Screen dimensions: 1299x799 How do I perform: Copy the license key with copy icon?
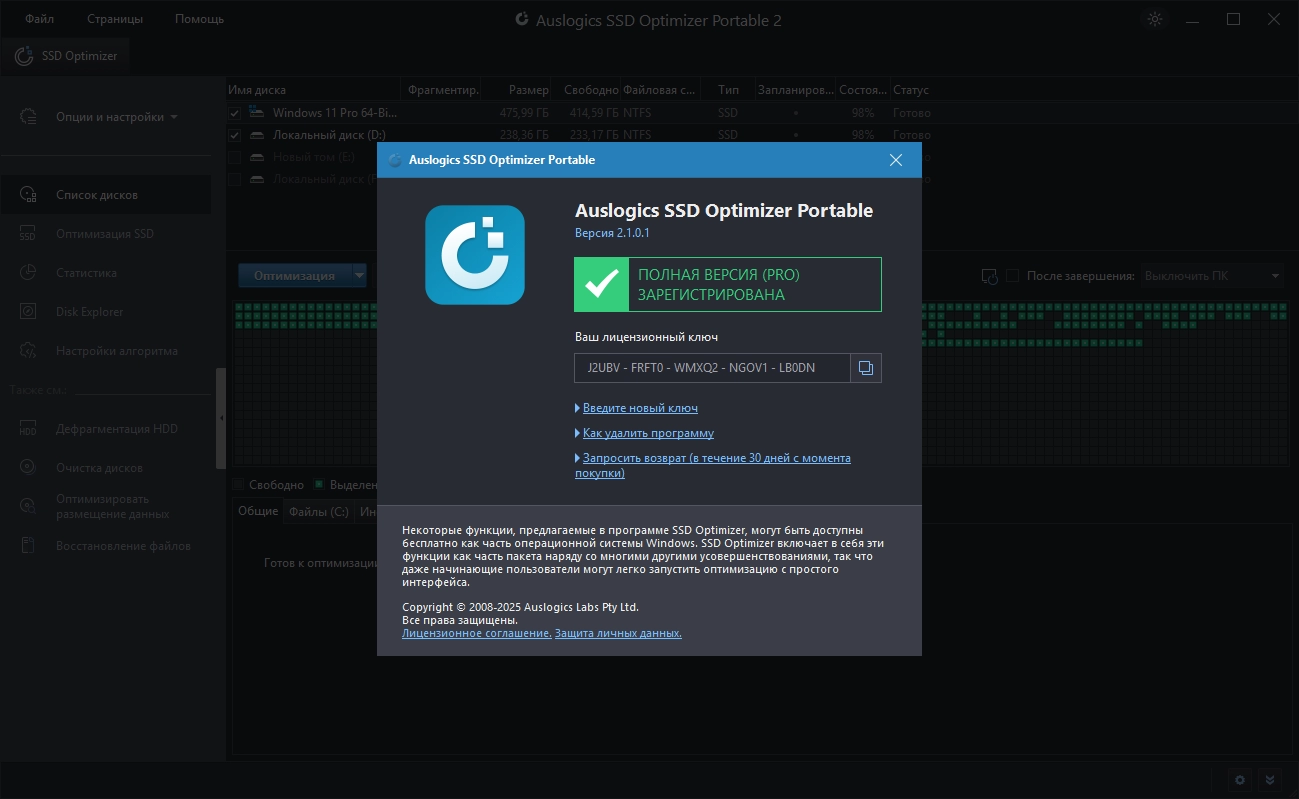[x=866, y=368]
